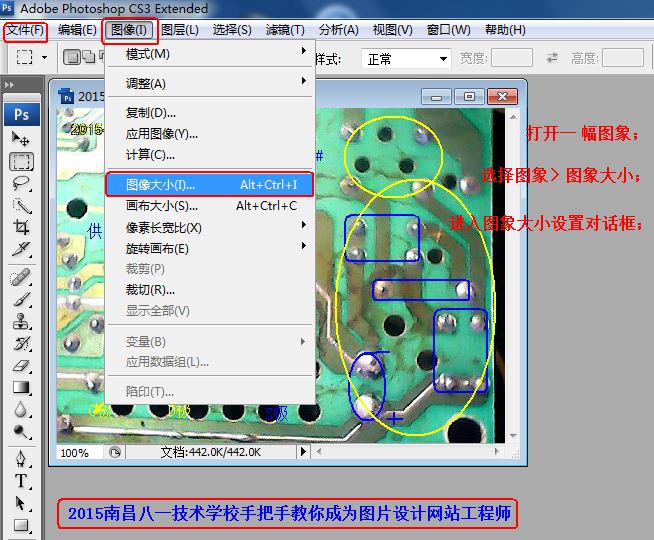Screen dimensions: 654x540
Task: Open the 图层(L) menu
Action: click(180, 30)
